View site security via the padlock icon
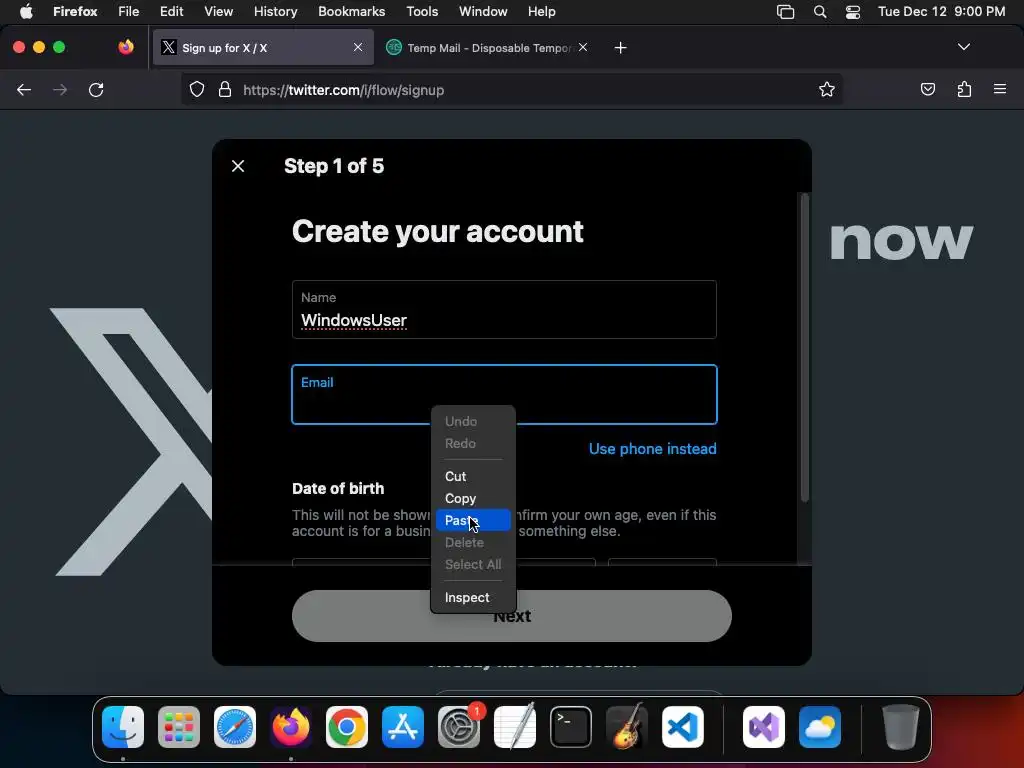Screen dimensions: 1024x768 pyautogui.click(x=225, y=89)
